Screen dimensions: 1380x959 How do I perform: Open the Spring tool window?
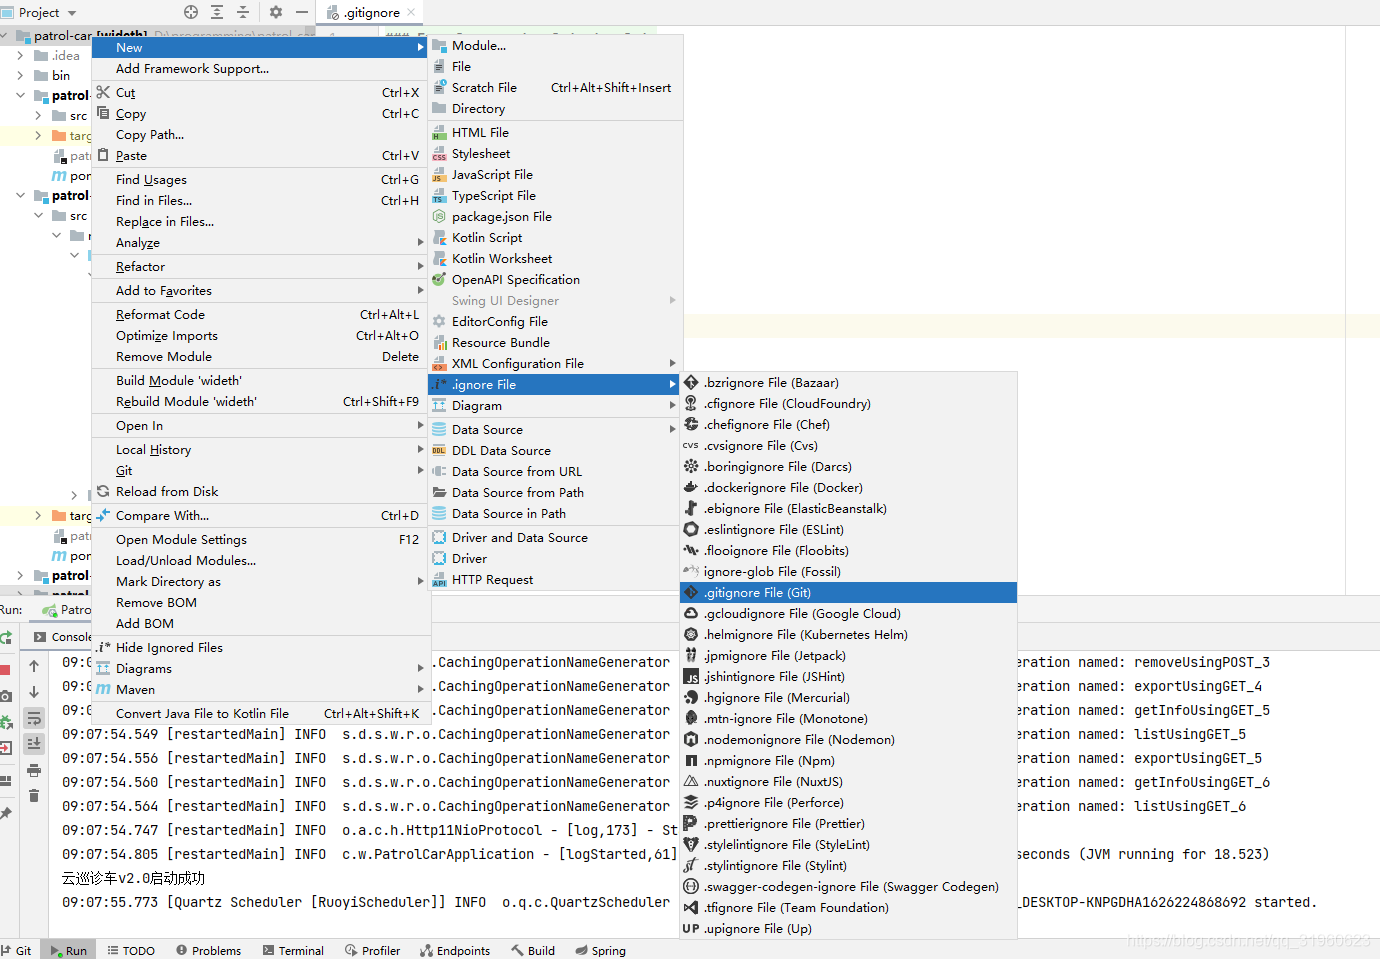[x=601, y=950]
